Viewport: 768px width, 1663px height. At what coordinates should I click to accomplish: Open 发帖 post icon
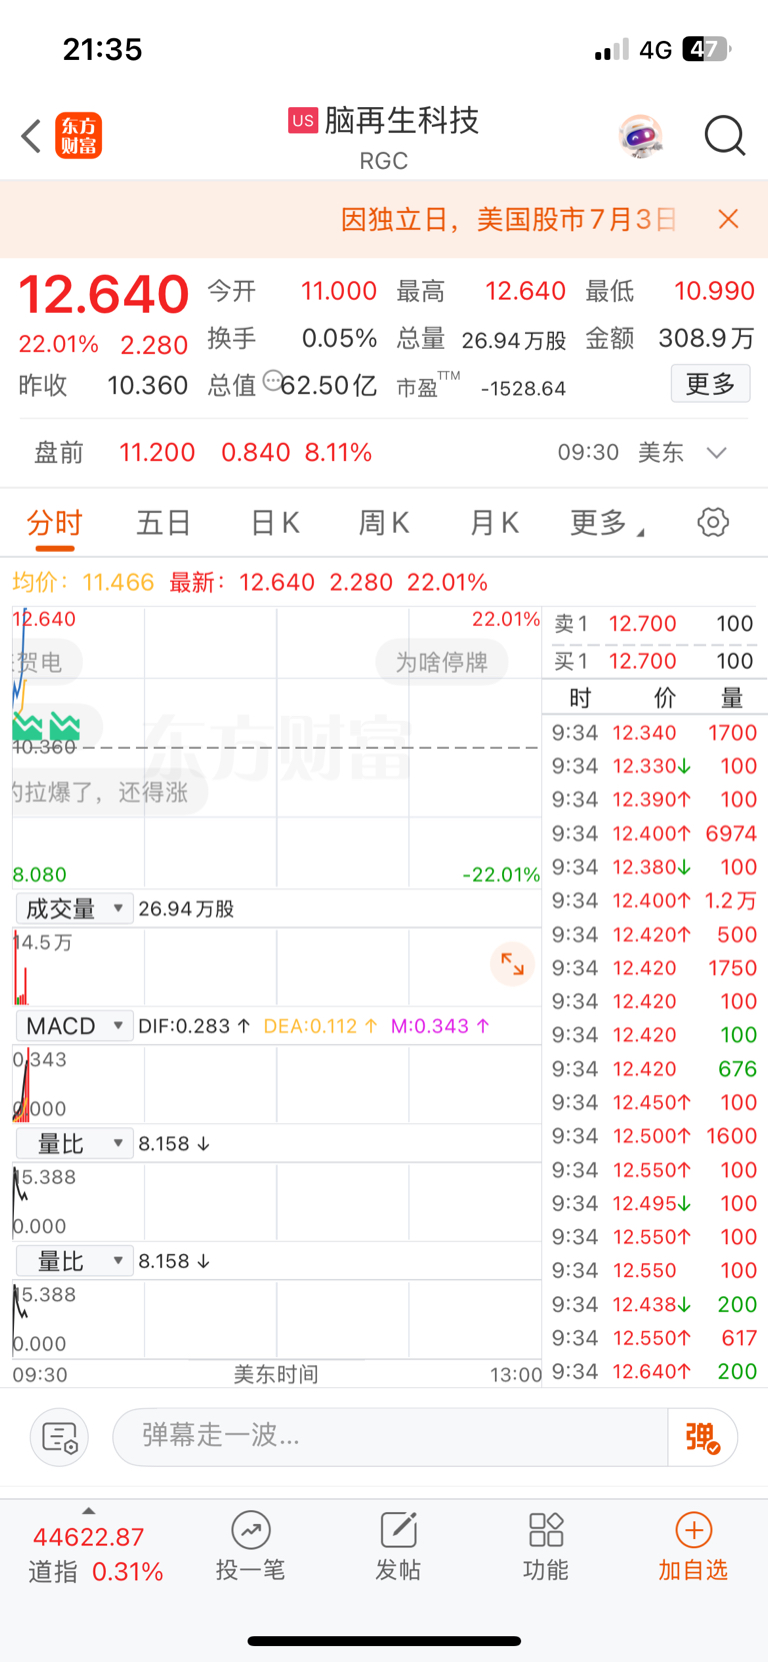coord(398,1546)
